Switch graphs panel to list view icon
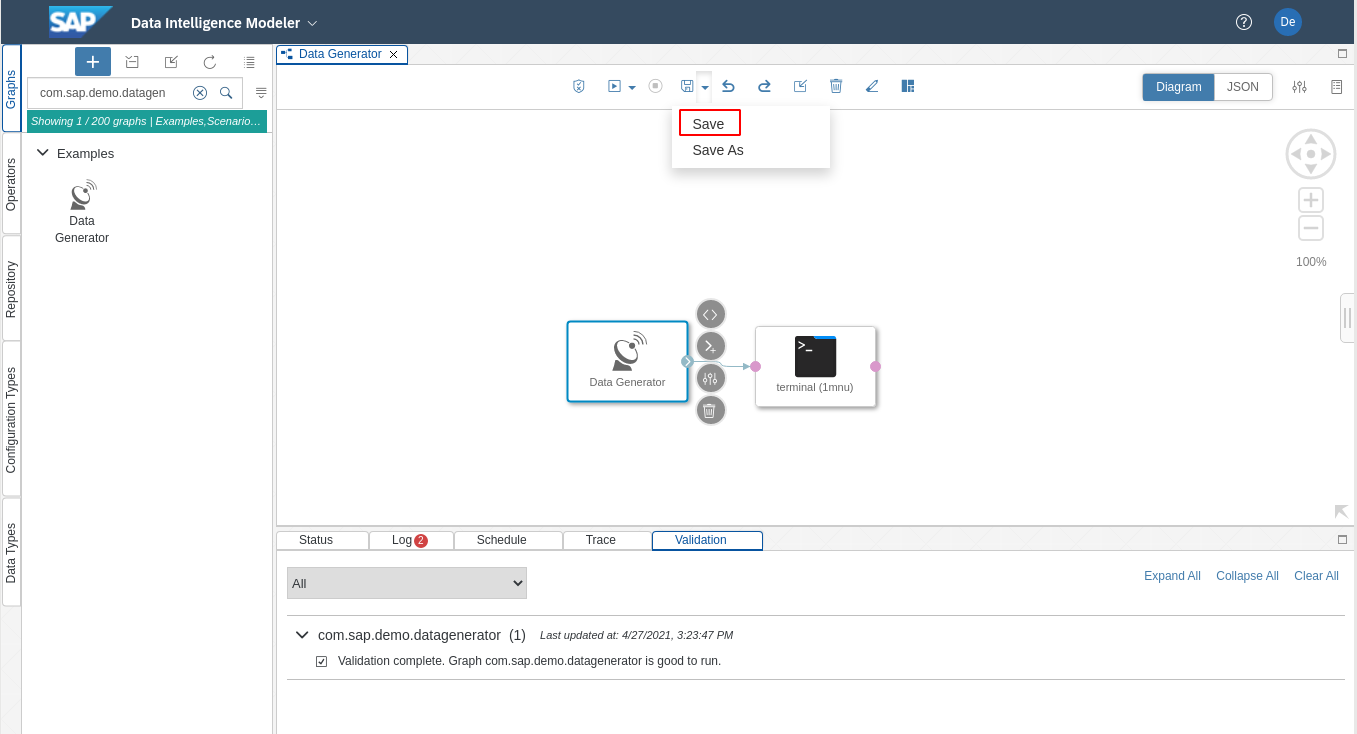Screen dimensions: 1357x734 tap(249, 62)
